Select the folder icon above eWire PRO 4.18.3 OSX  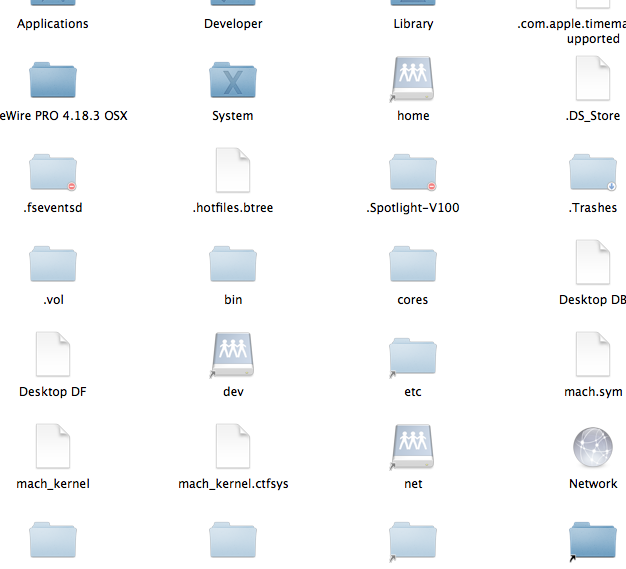53,80
